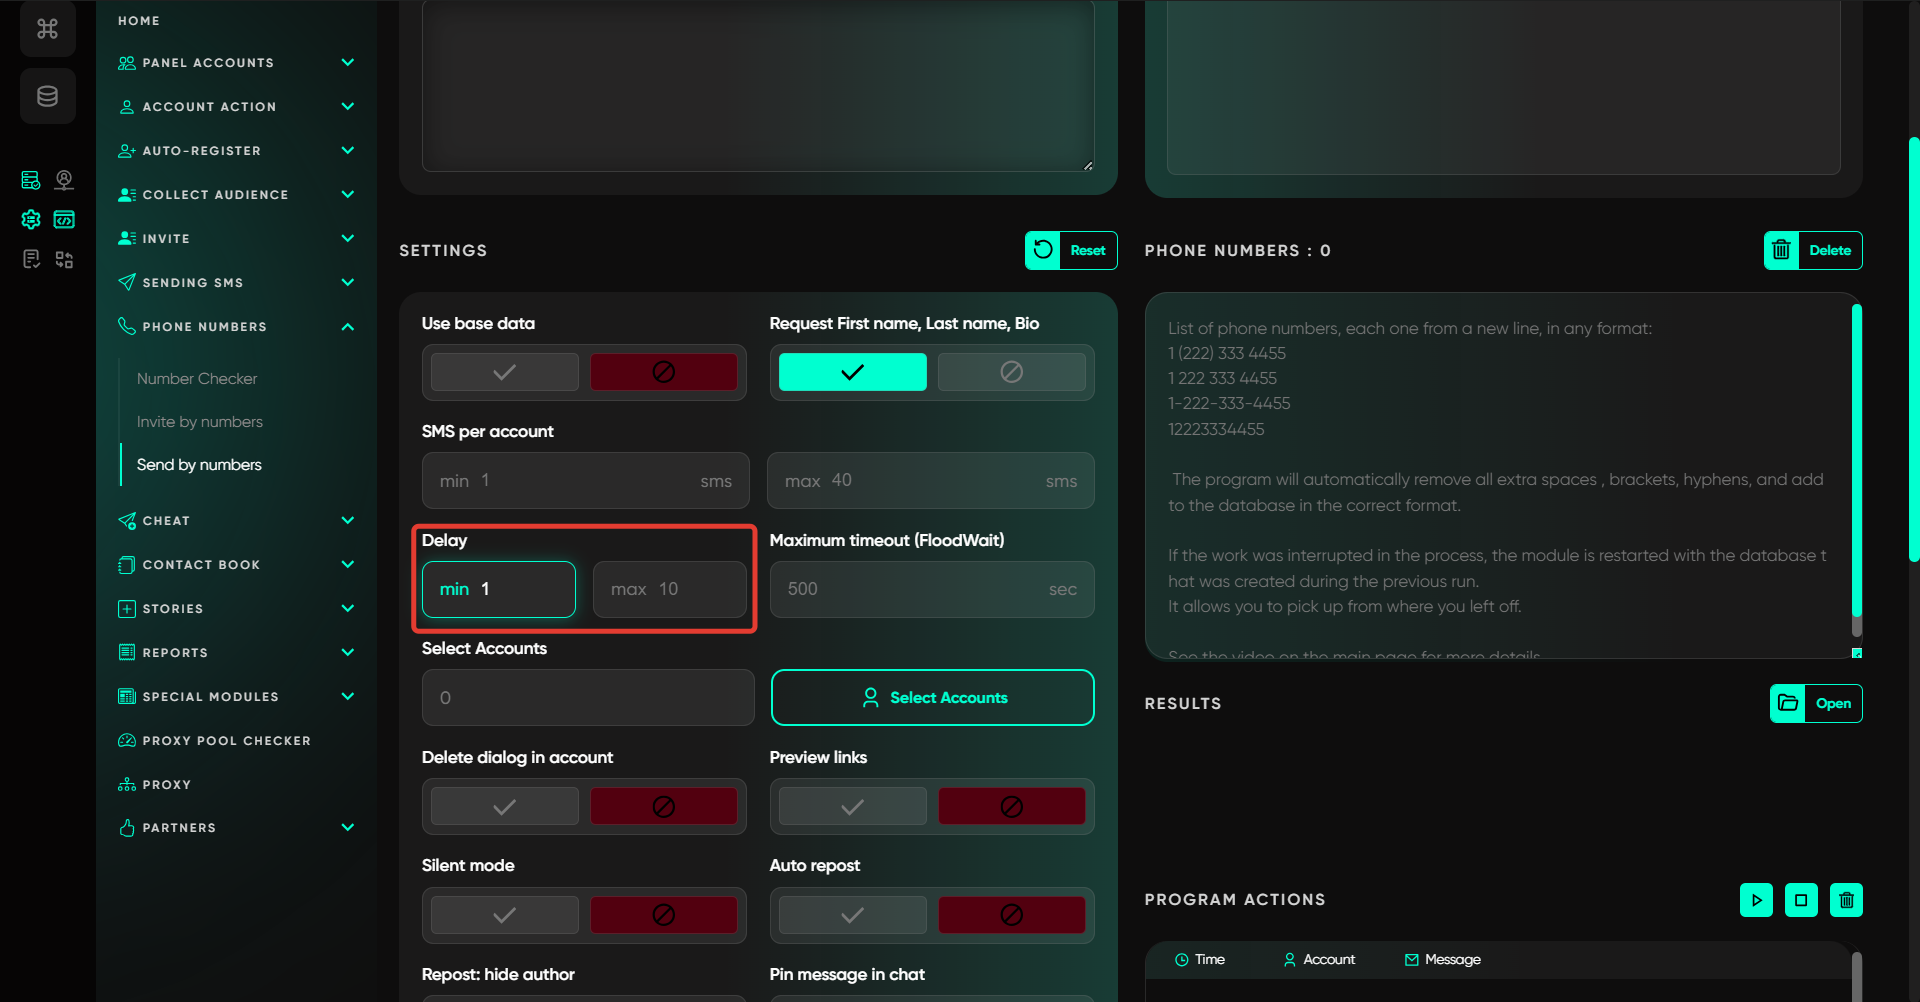Enable the Use base data checkmark option

click(505, 372)
